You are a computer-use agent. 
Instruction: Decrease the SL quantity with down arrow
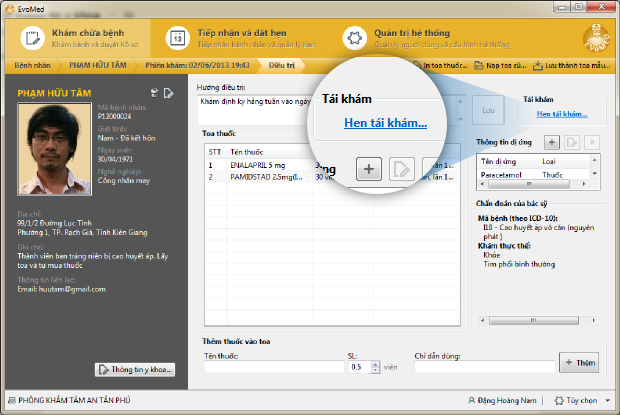[x=376, y=370]
